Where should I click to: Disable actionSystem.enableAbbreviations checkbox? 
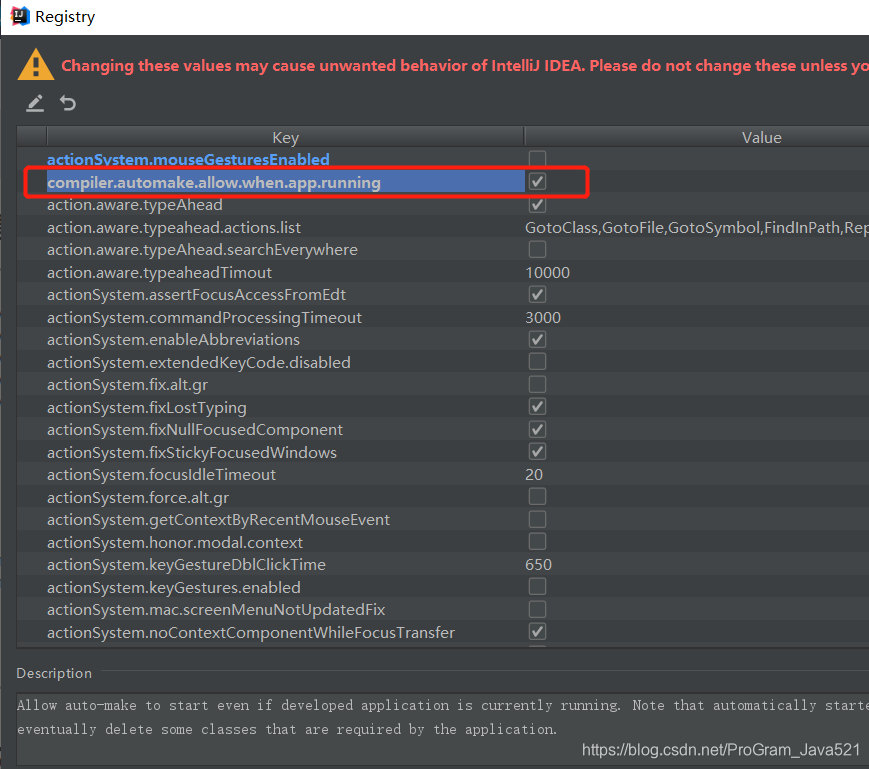(537, 339)
